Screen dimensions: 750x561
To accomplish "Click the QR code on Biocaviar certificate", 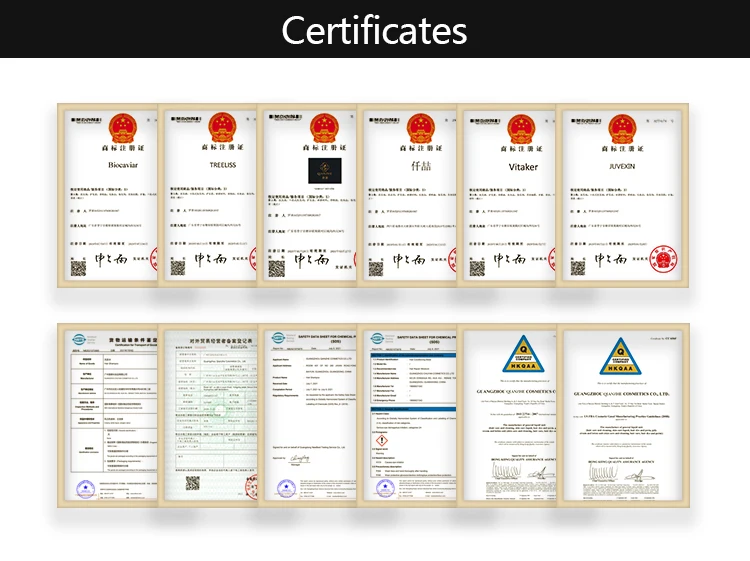I will click(x=78, y=268).
